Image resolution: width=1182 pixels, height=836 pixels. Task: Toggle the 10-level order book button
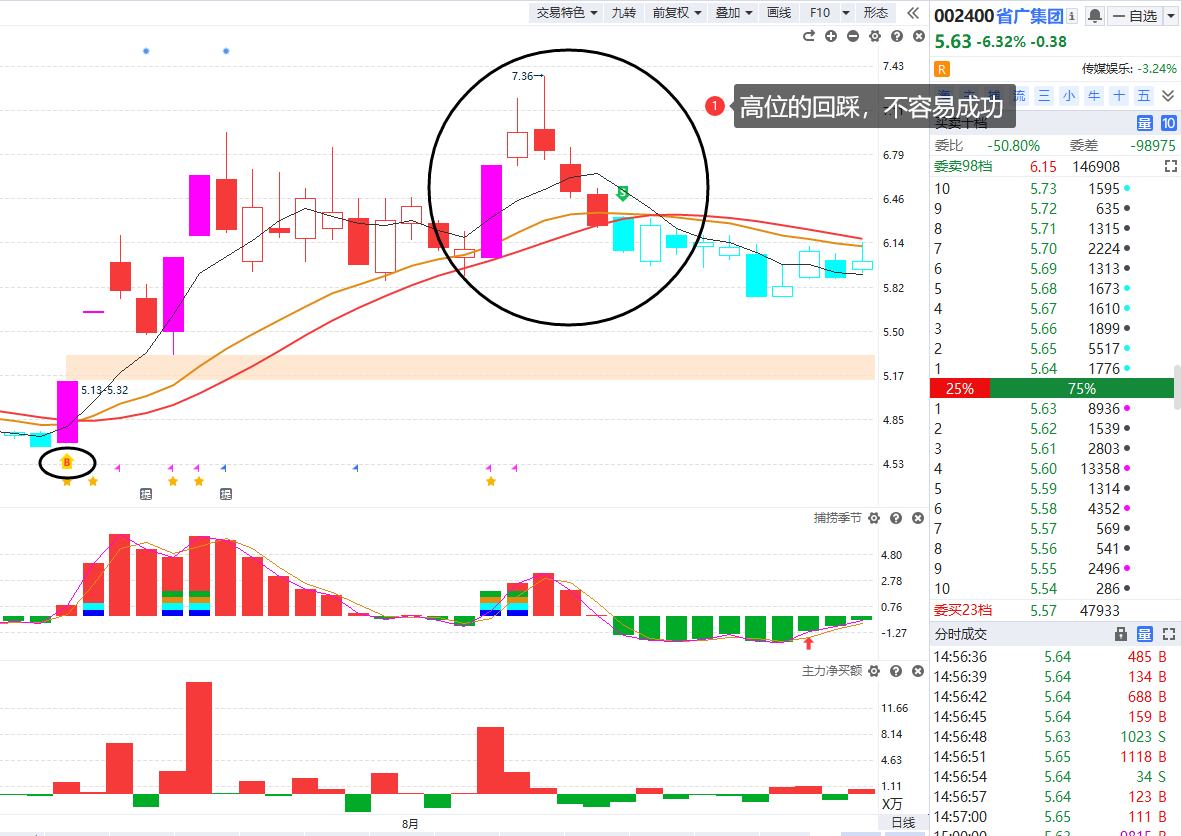click(x=1168, y=123)
